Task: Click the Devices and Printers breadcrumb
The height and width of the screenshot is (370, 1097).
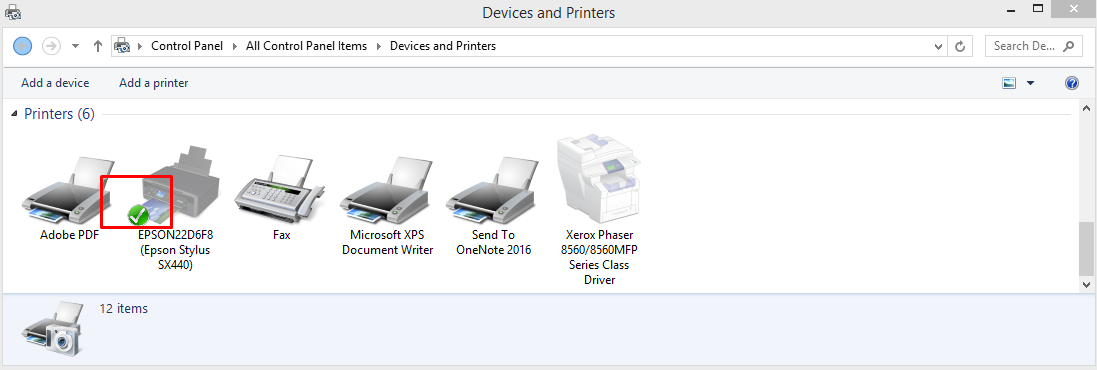Action: coord(443,46)
